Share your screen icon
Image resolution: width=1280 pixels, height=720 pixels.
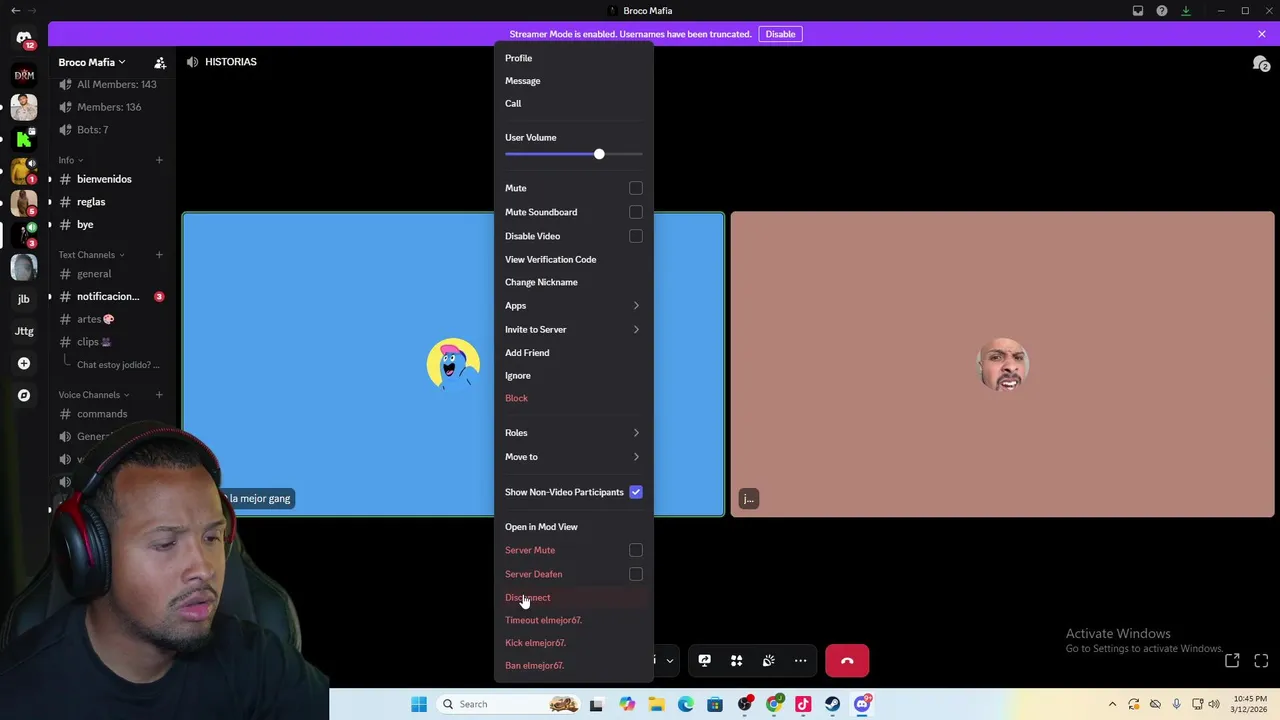[704, 661]
